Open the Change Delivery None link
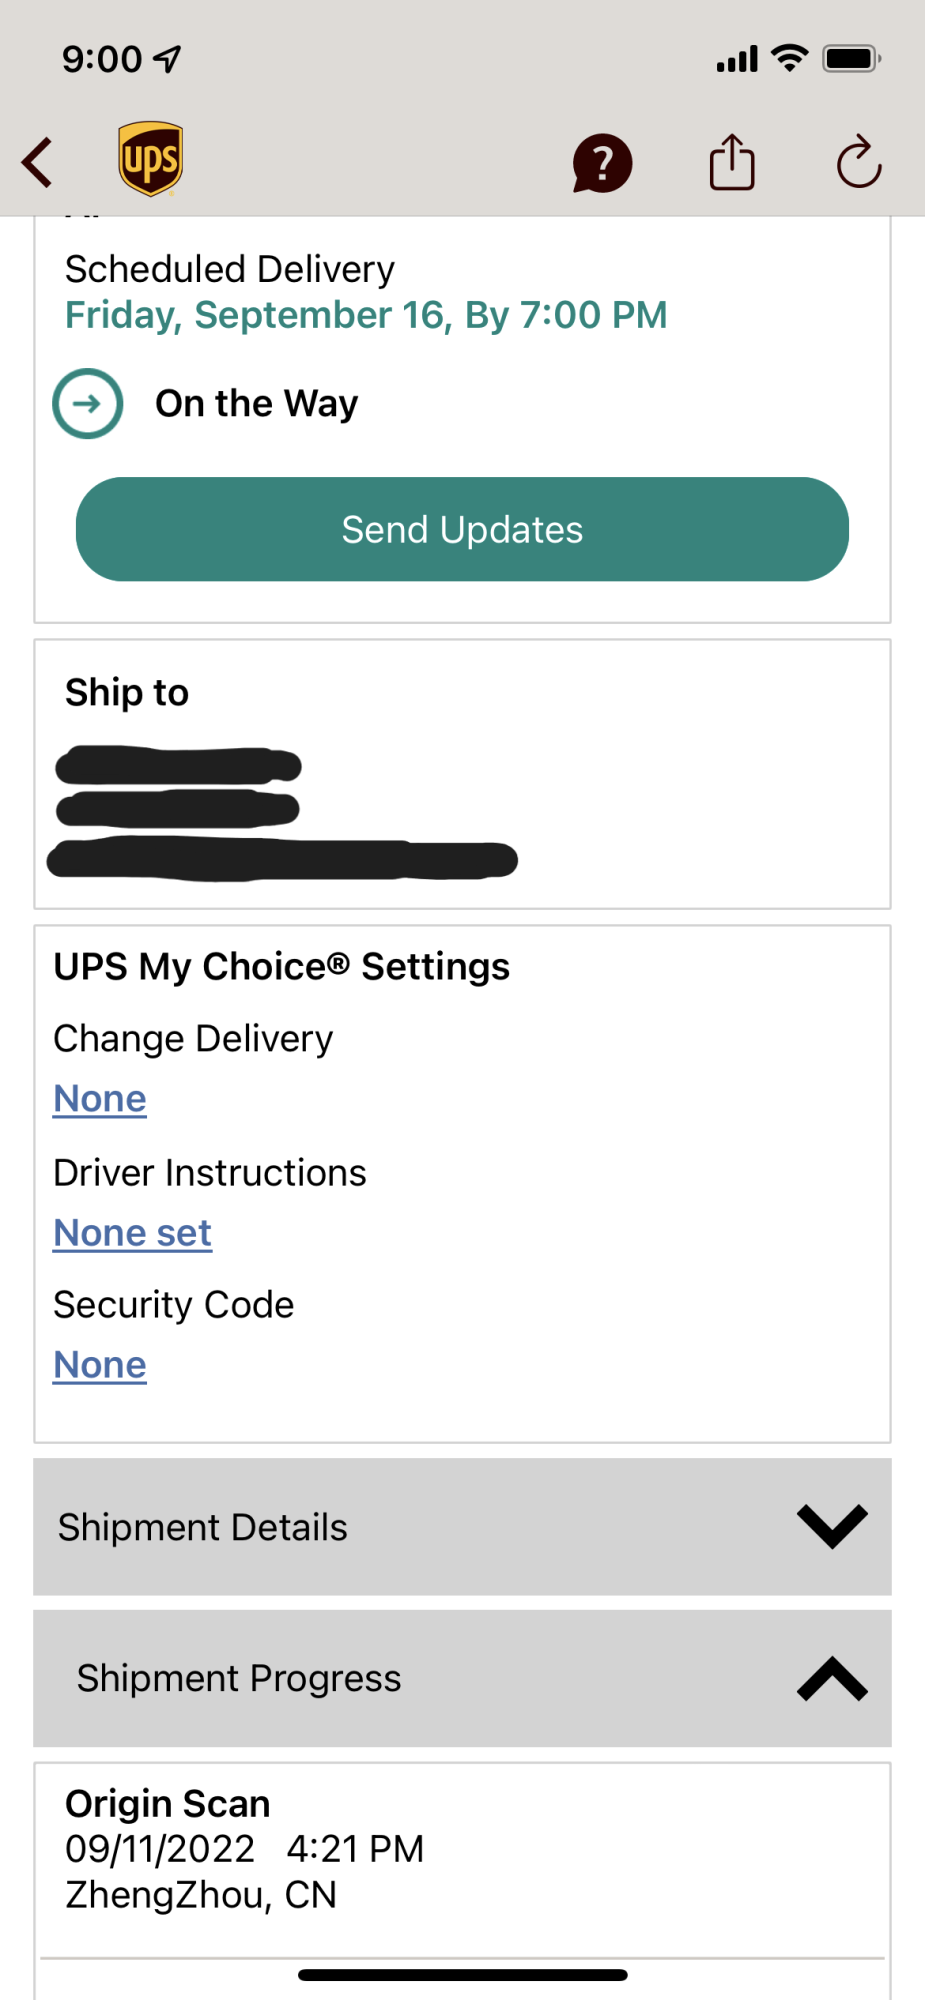Image resolution: width=925 pixels, height=2000 pixels. coord(100,1099)
